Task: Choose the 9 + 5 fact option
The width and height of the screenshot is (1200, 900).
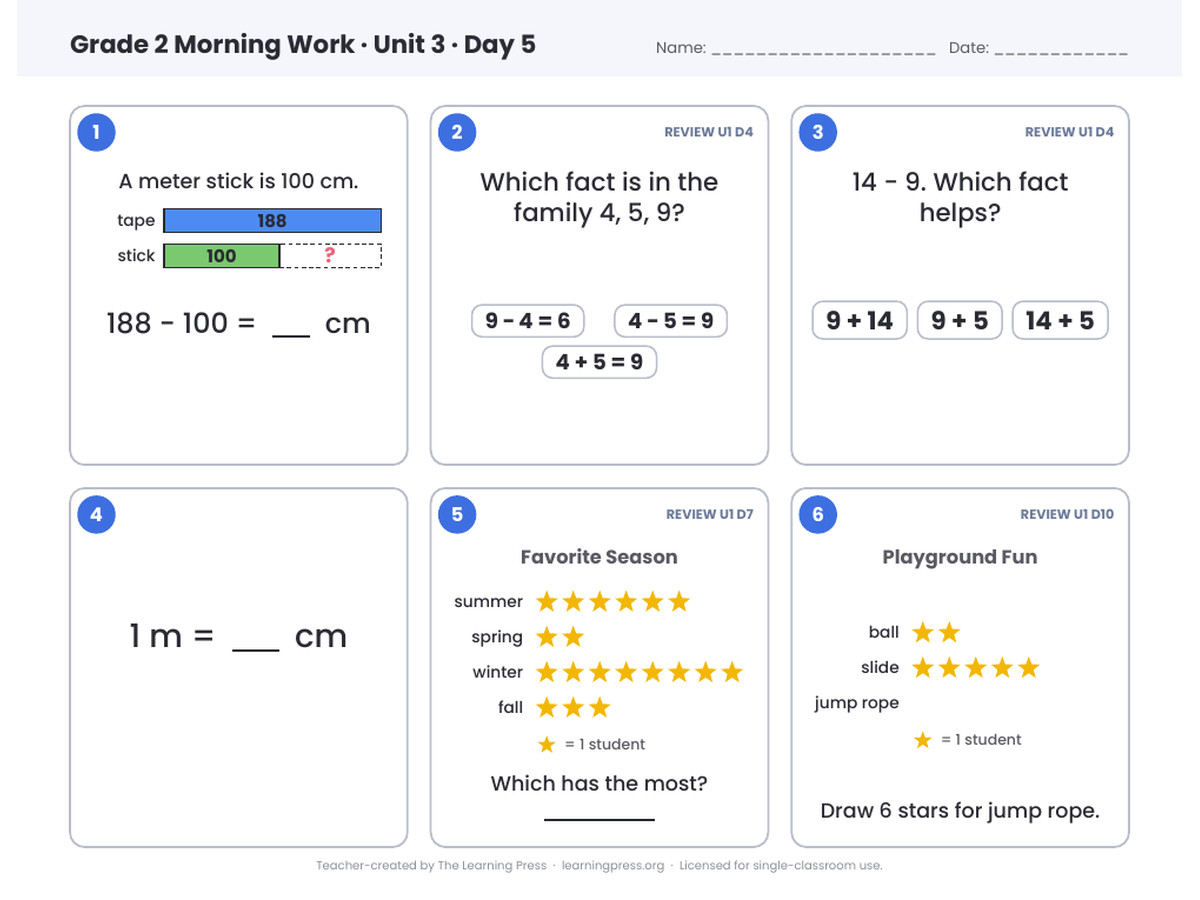Action: (959, 321)
